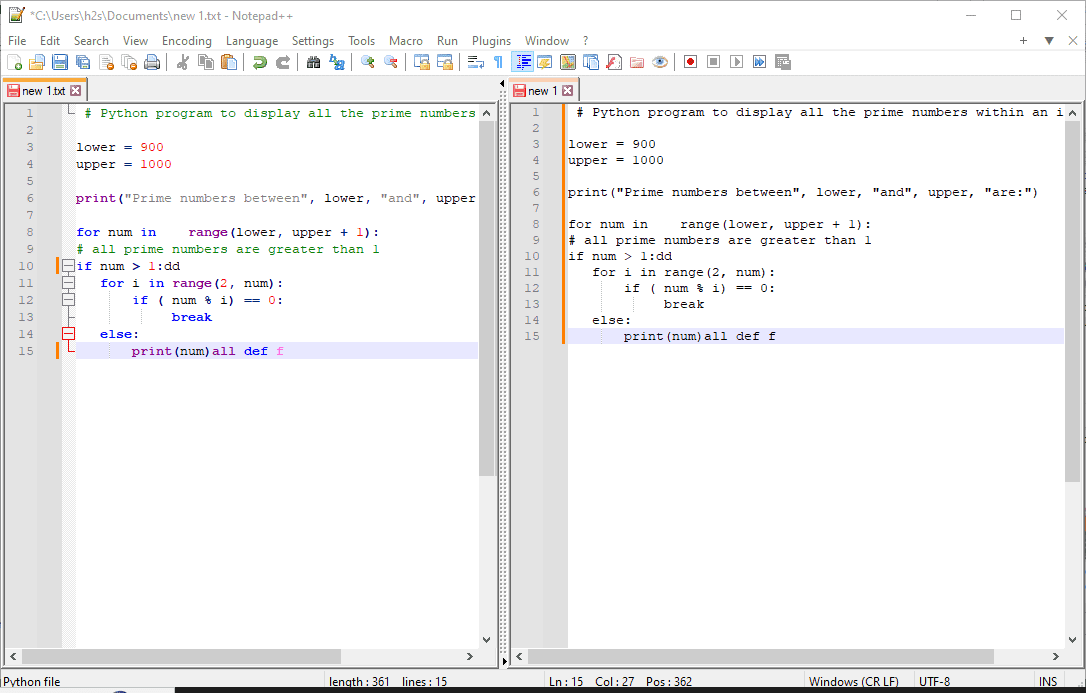Screen dimensions: 1086x693
Task: Click the Save All toolbar icon
Action: (x=83, y=62)
